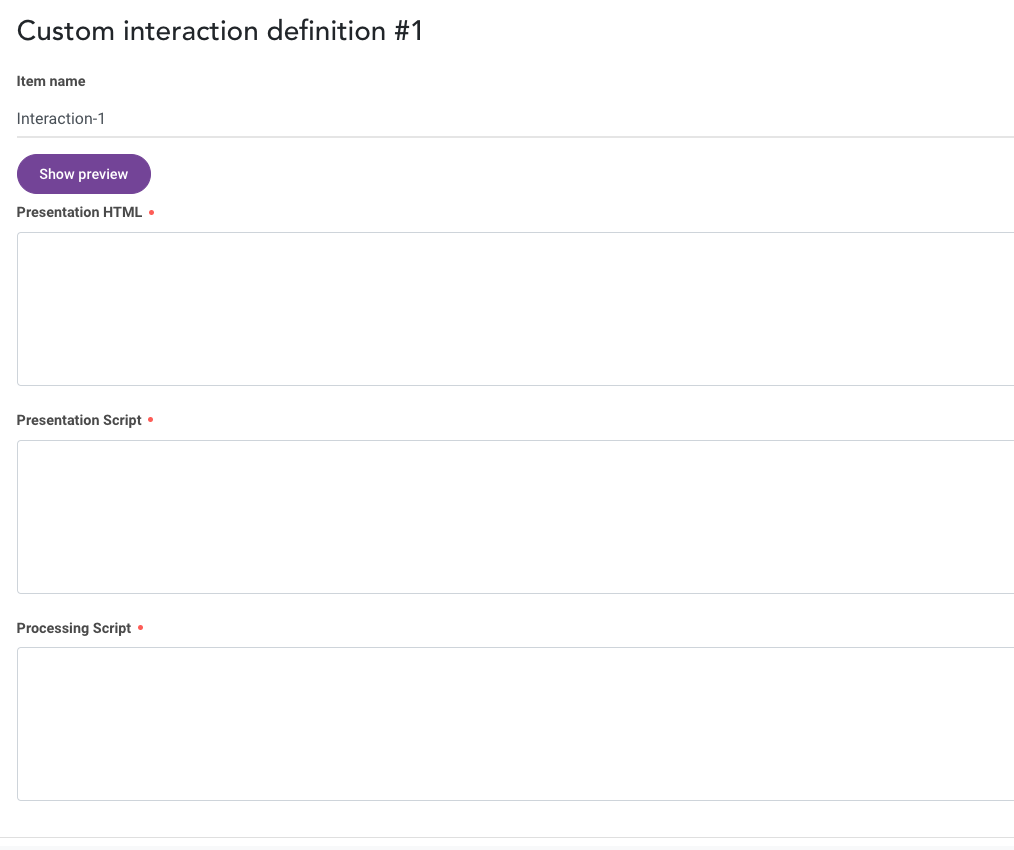This screenshot has width=1014, height=850.
Task: Click the red required dot beside Presentation Script
Action: click(x=151, y=420)
